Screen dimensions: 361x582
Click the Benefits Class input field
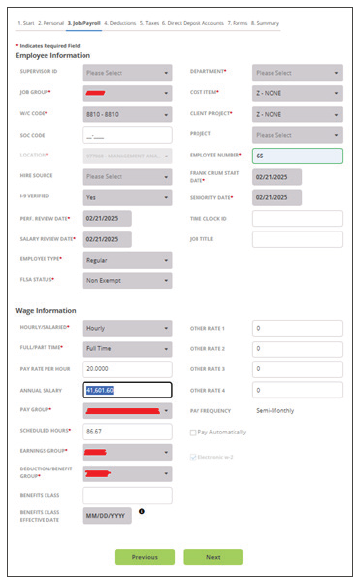coord(127,496)
